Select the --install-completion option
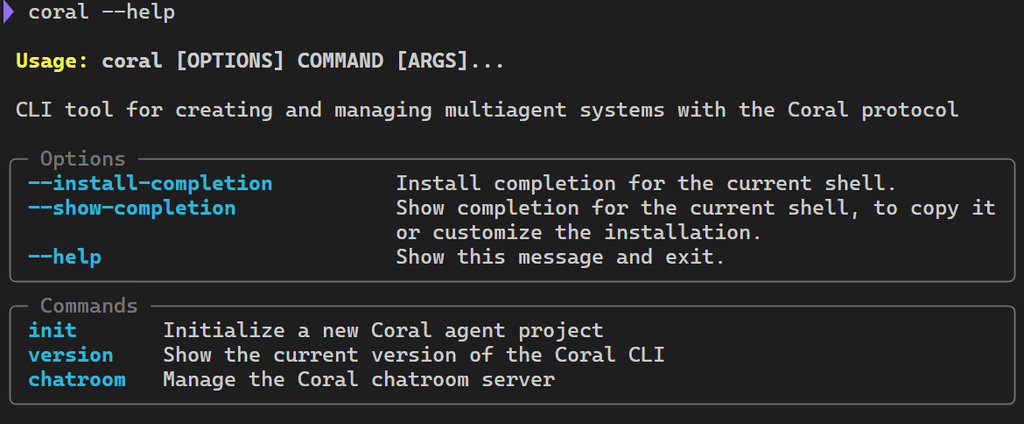The image size is (1024, 424). (x=150, y=184)
